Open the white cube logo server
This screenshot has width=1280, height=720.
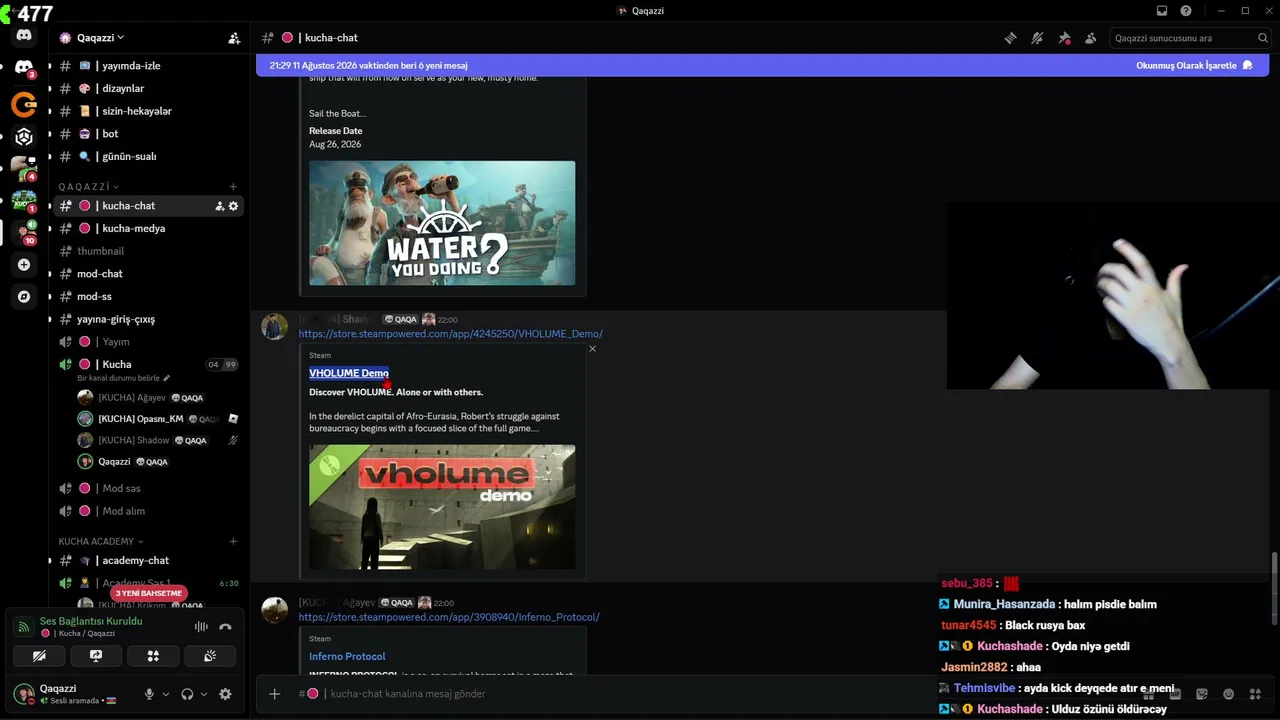pos(24,136)
